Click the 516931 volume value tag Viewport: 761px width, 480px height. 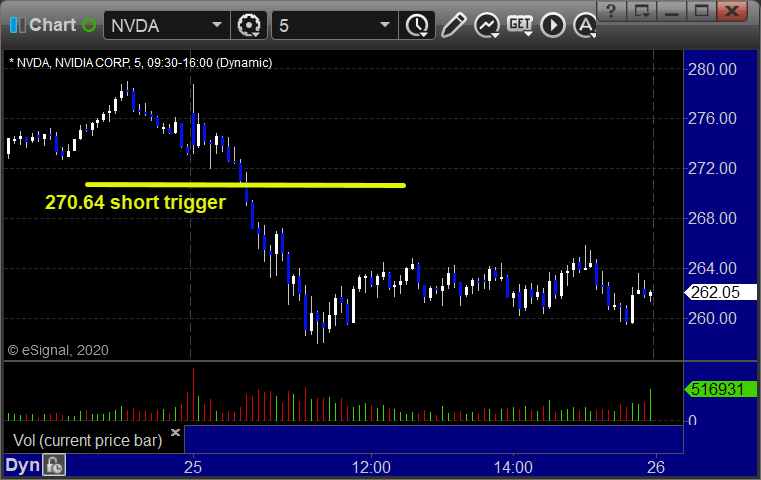coord(721,389)
